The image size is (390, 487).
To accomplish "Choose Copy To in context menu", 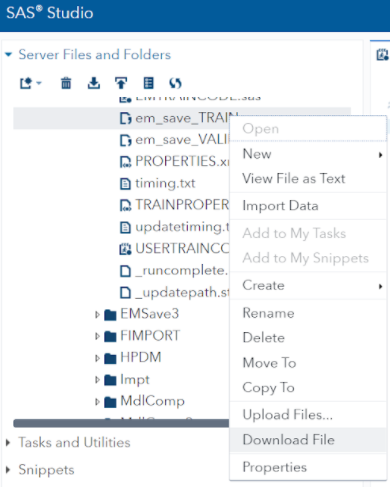I will (308, 388).
